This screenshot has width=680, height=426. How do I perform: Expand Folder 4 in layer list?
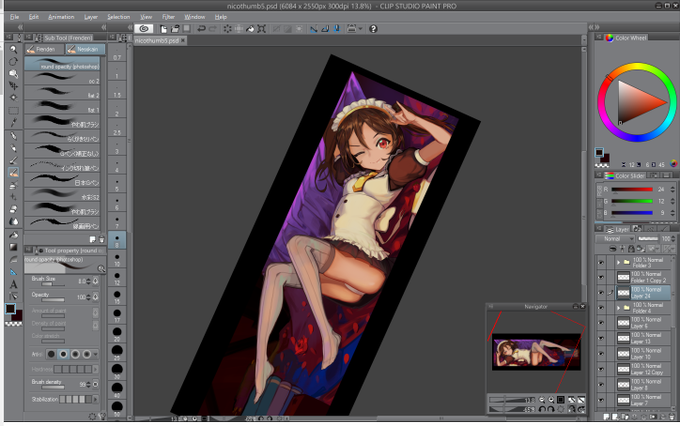pos(618,308)
